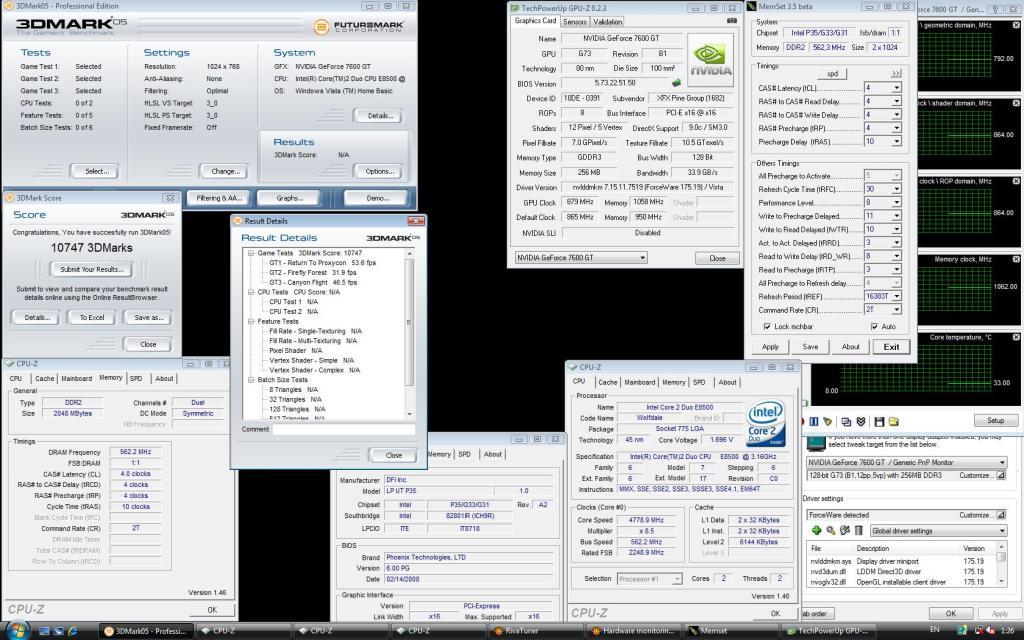Click Submit Your Results button

coord(91,269)
